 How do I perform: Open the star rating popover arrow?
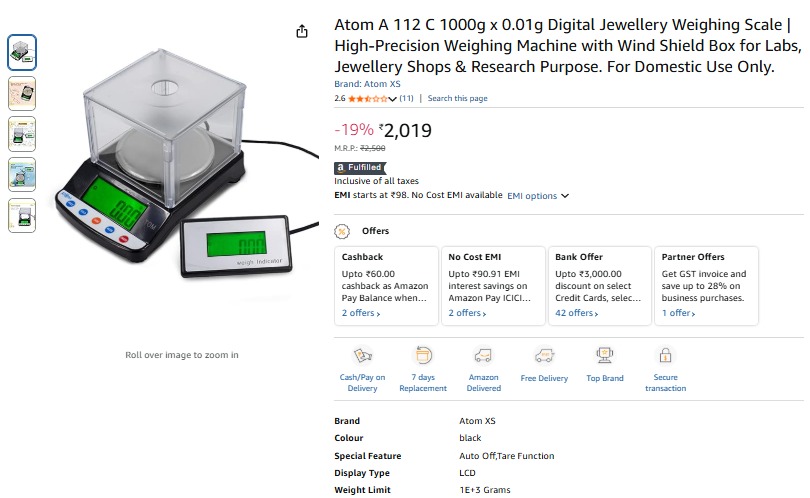[395, 99]
